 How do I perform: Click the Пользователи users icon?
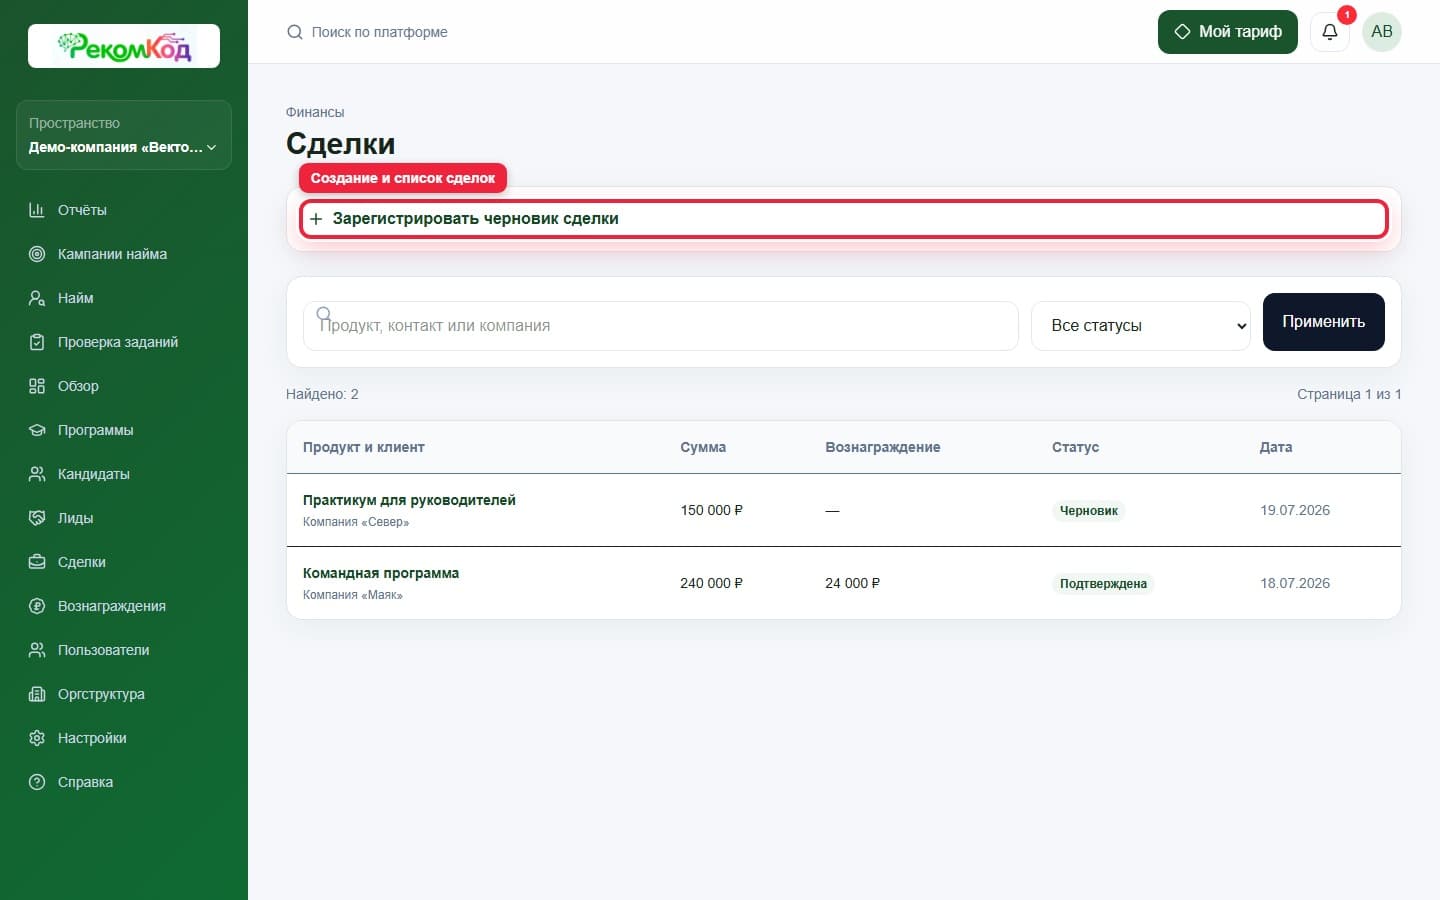click(x=37, y=650)
